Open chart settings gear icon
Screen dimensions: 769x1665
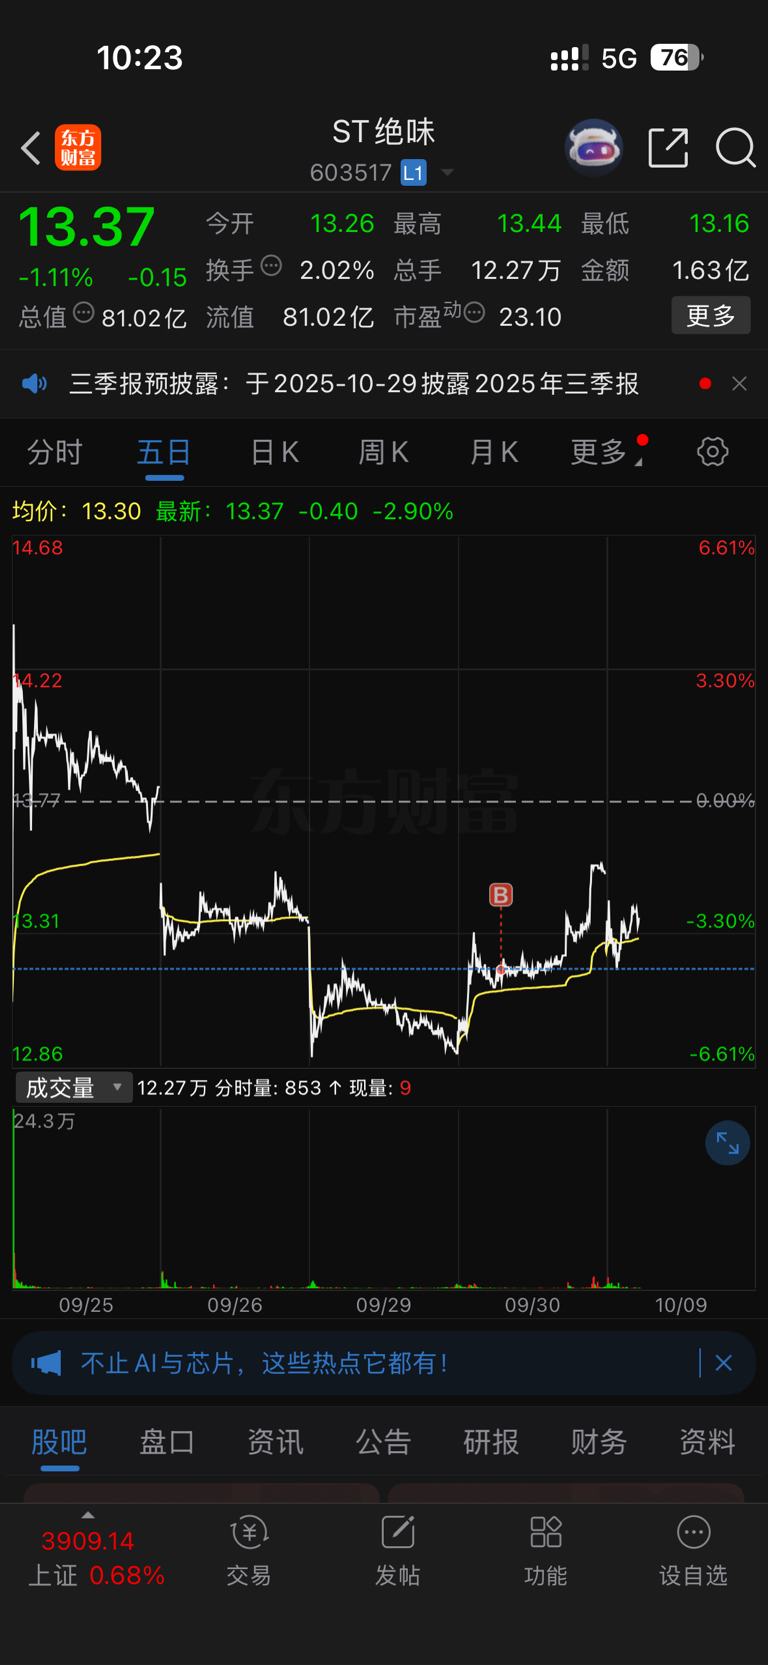pos(713,452)
